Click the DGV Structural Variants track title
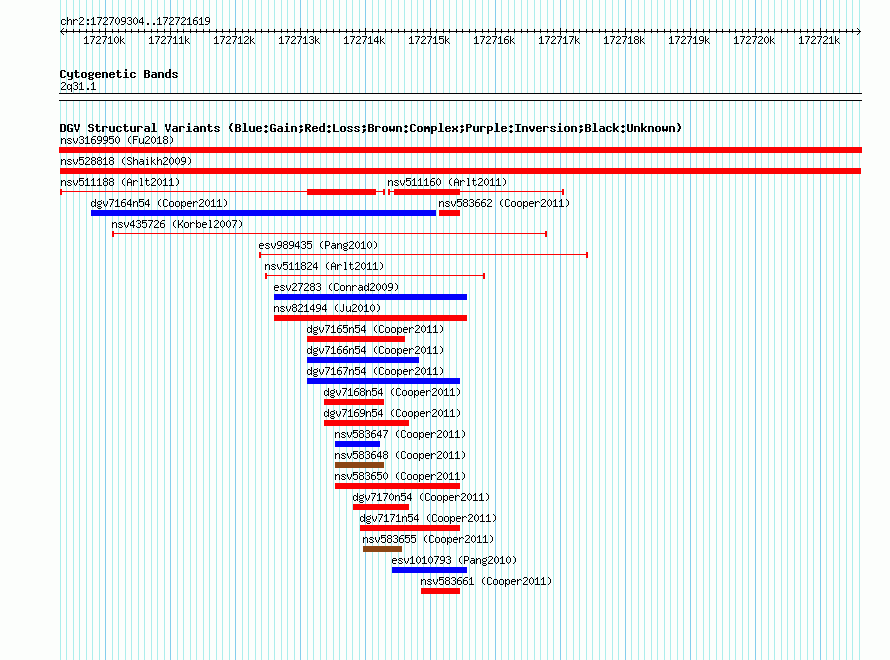890x660 pixels. (371, 128)
